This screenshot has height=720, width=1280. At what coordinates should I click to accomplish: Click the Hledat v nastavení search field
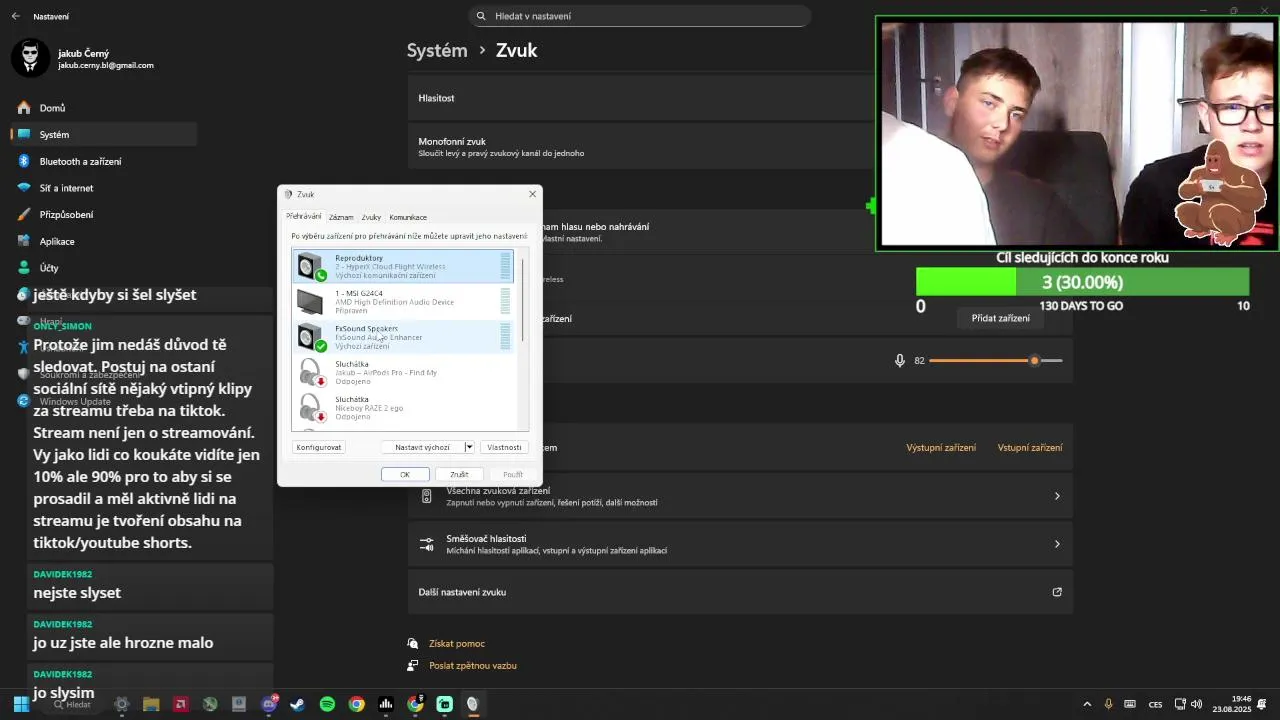click(x=640, y=16)
